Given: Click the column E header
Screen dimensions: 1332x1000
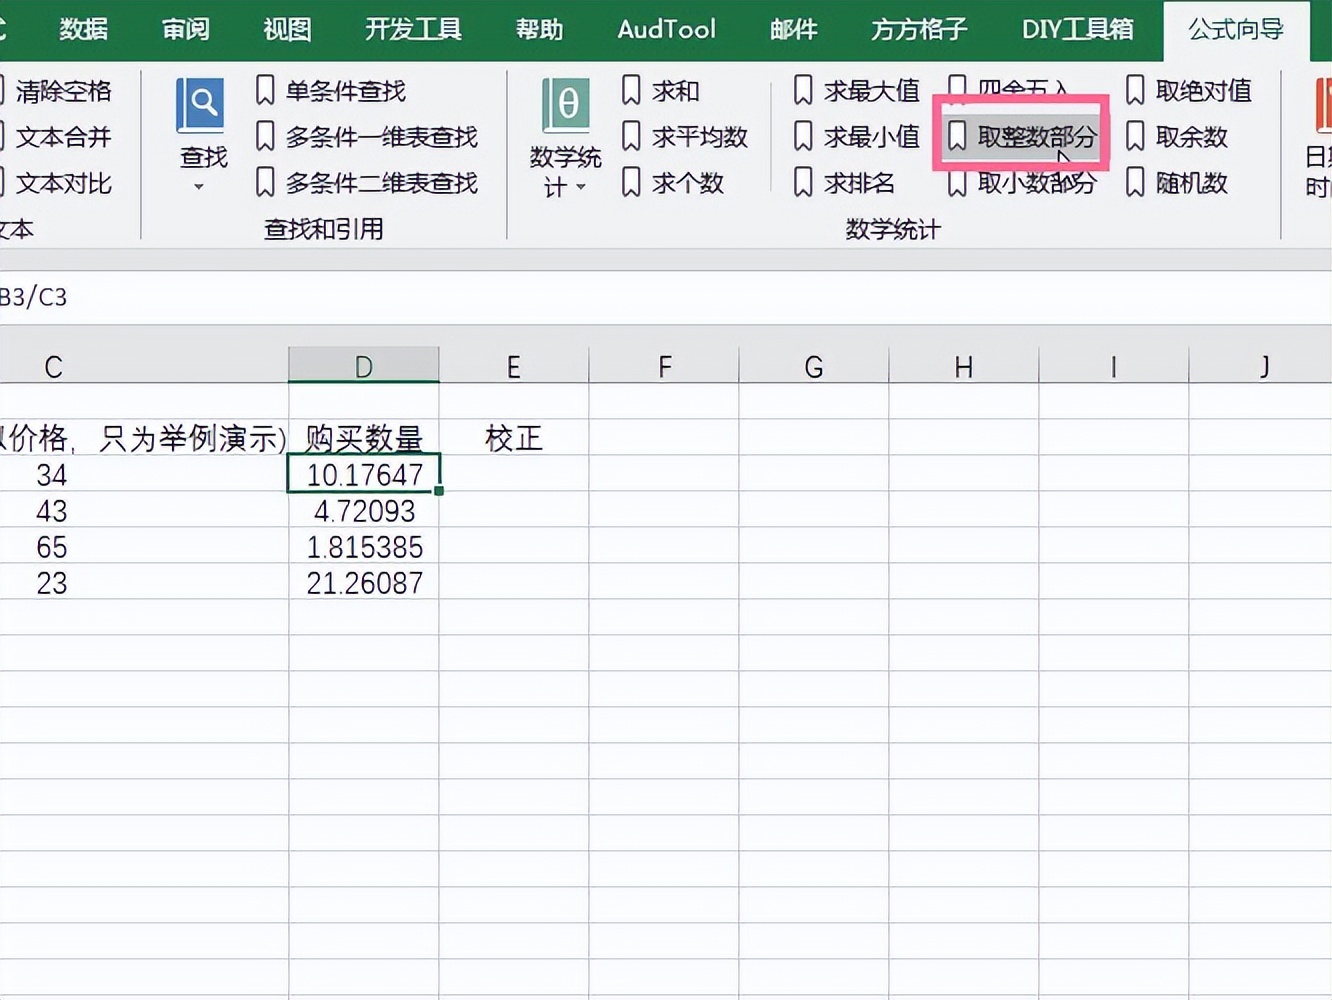Looking at the screenshot, I should click(513, 365).
